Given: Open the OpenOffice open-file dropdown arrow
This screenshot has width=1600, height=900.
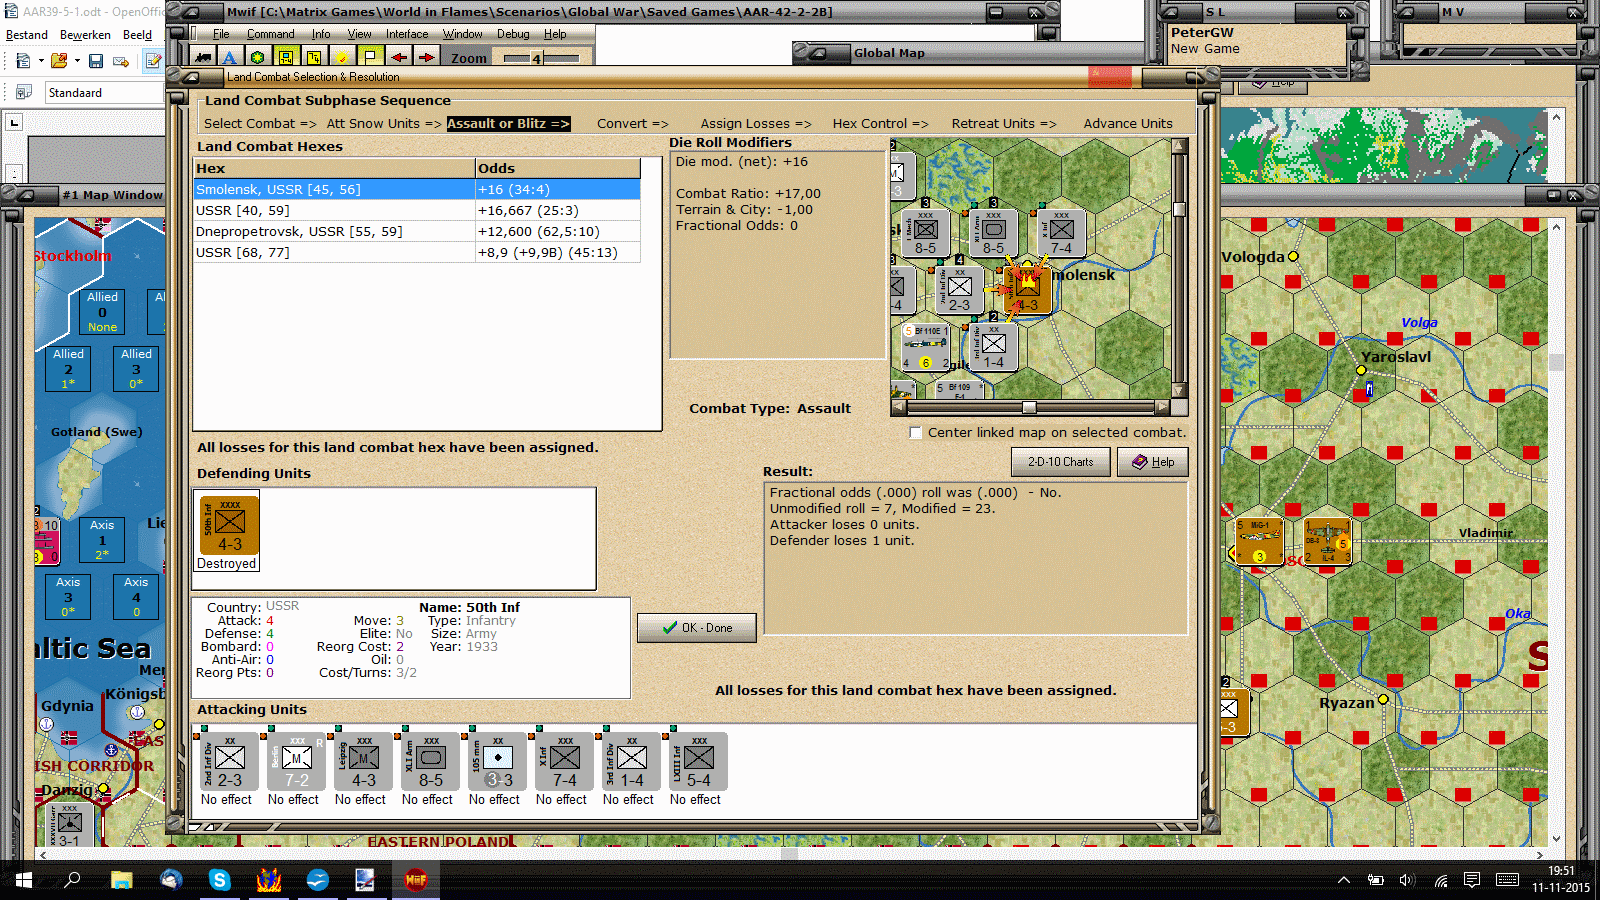Looking at the screenshot, I should (77, 61).
